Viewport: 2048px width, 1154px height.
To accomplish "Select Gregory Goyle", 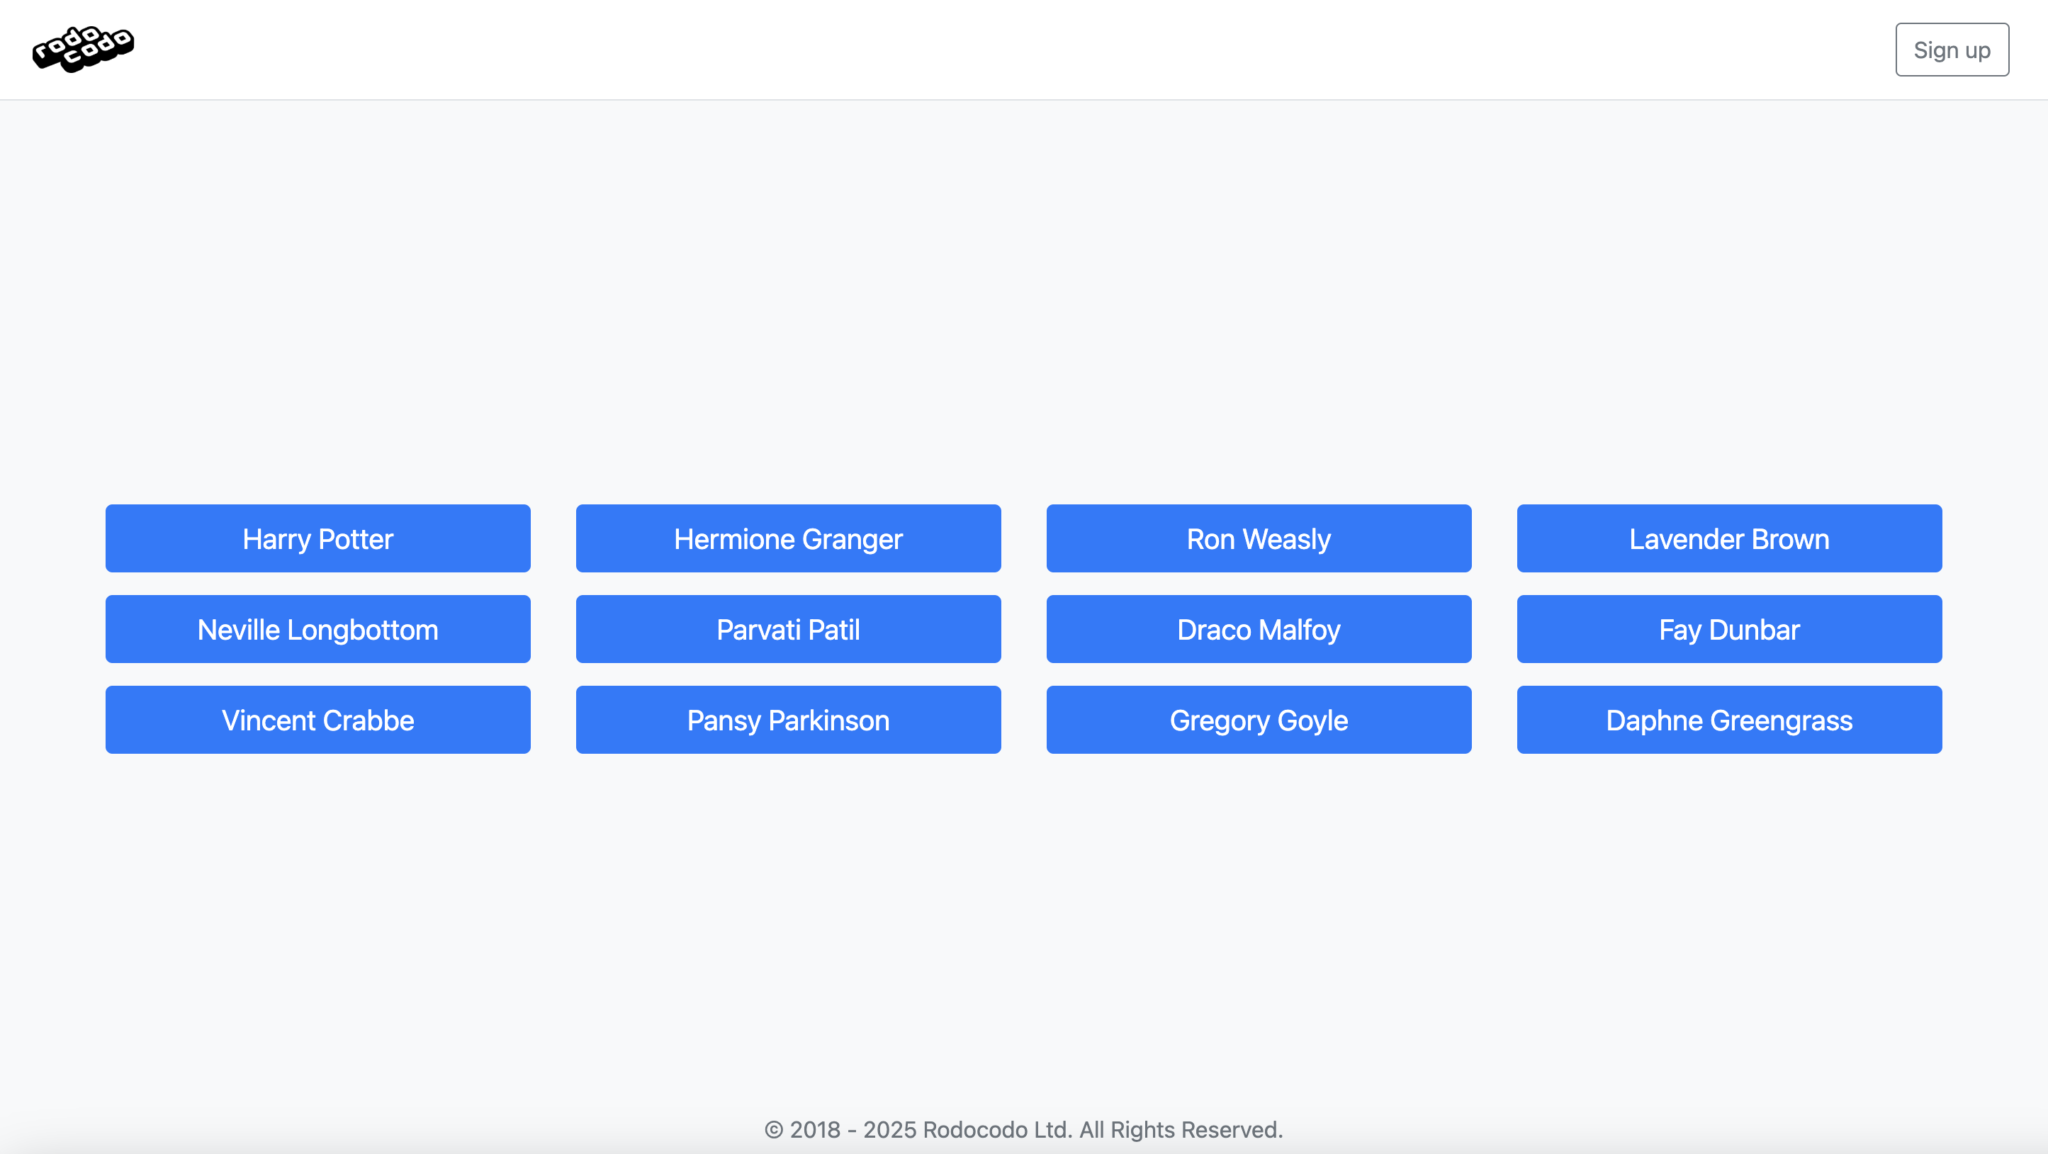I will pyautogui.click(x=1258, y=719).
